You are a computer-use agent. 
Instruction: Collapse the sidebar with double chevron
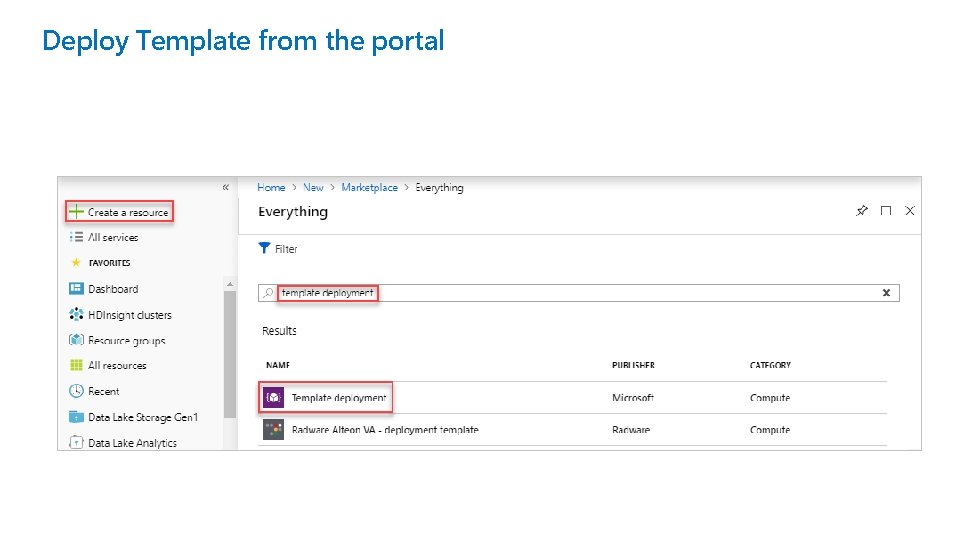(226, 187)
